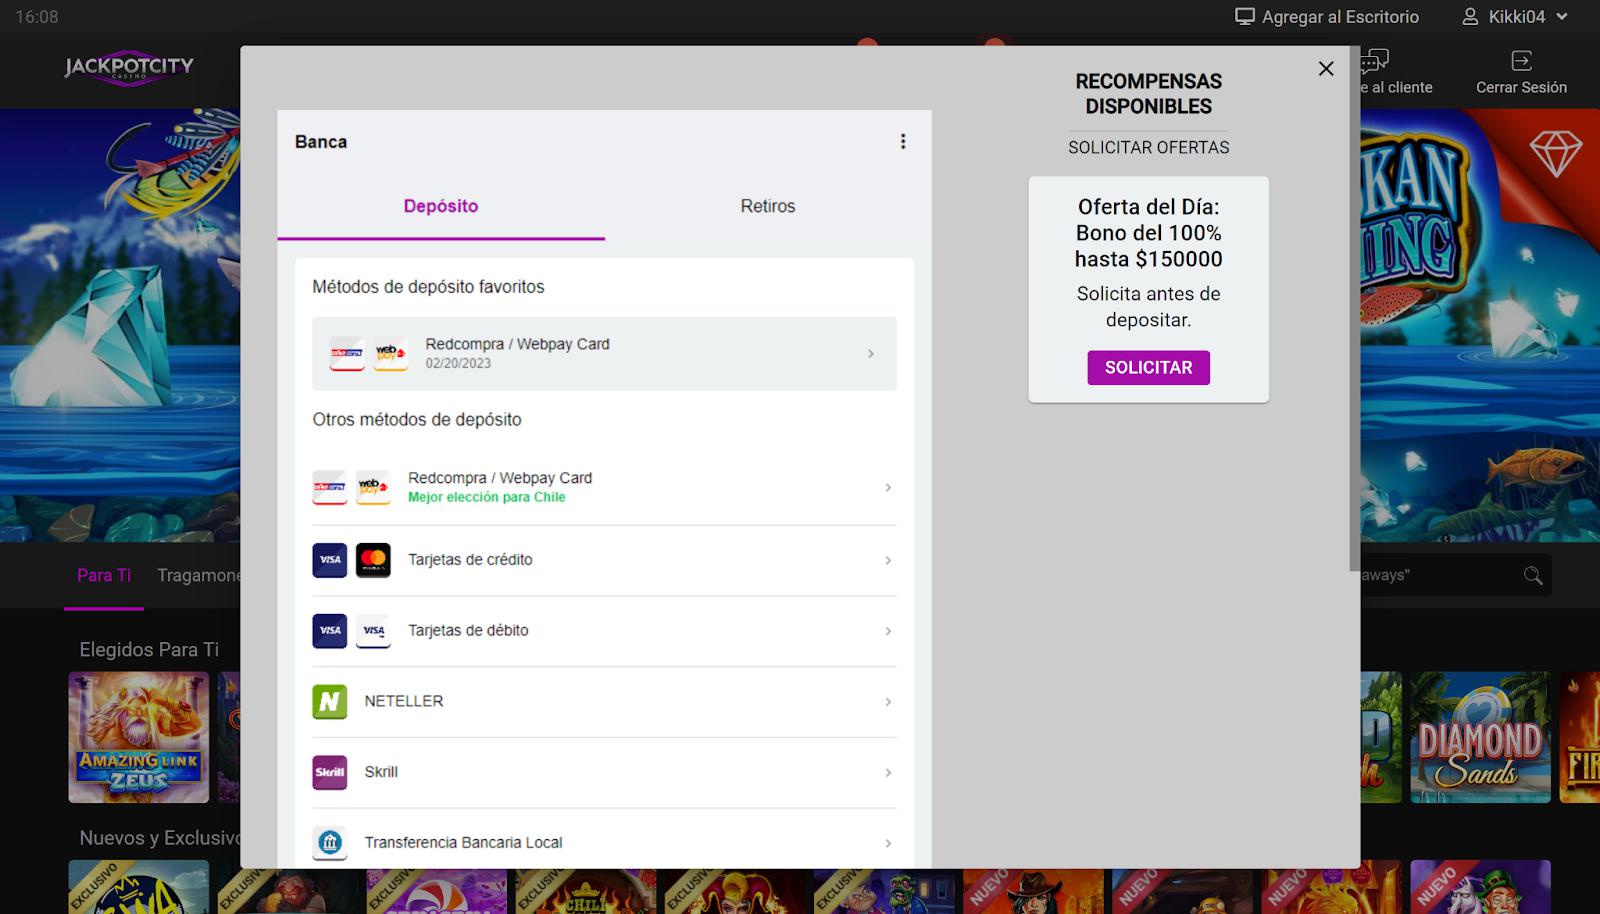Click the Visa Electron icon for debit cards
The image size is (1600, 914).
click(x=373, y=631)
